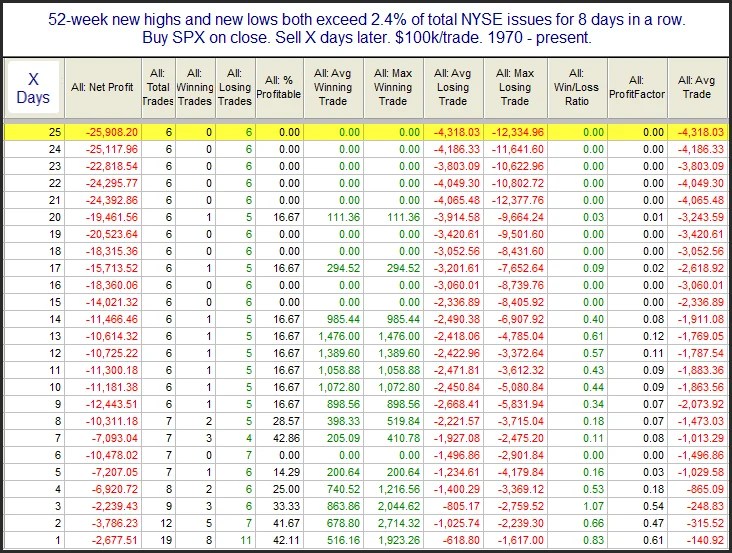
Task: Click max winning trade value 2,714.32
Action: pyautogui.click(x=399, y=523)
